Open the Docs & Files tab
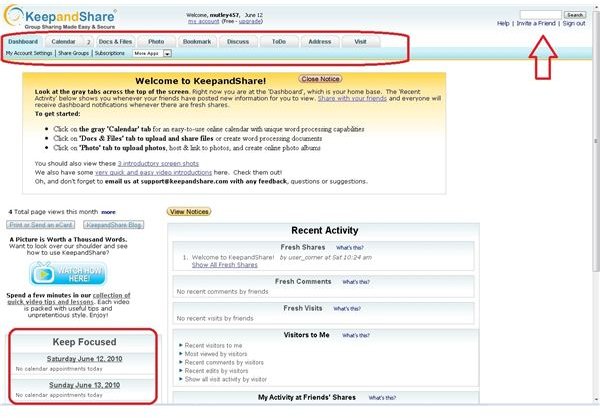The height and width of the screenshot is (418, 600). (115, 41)
